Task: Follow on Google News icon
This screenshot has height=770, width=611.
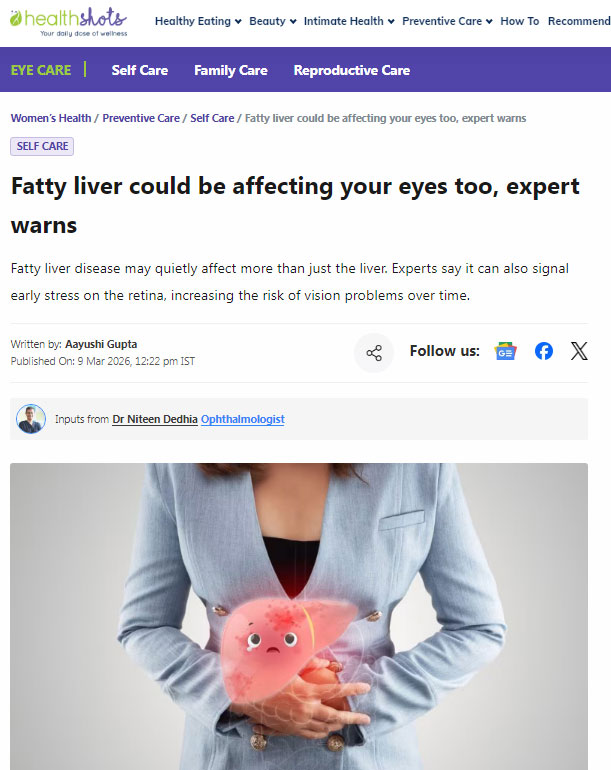Action: pos(505,351)
